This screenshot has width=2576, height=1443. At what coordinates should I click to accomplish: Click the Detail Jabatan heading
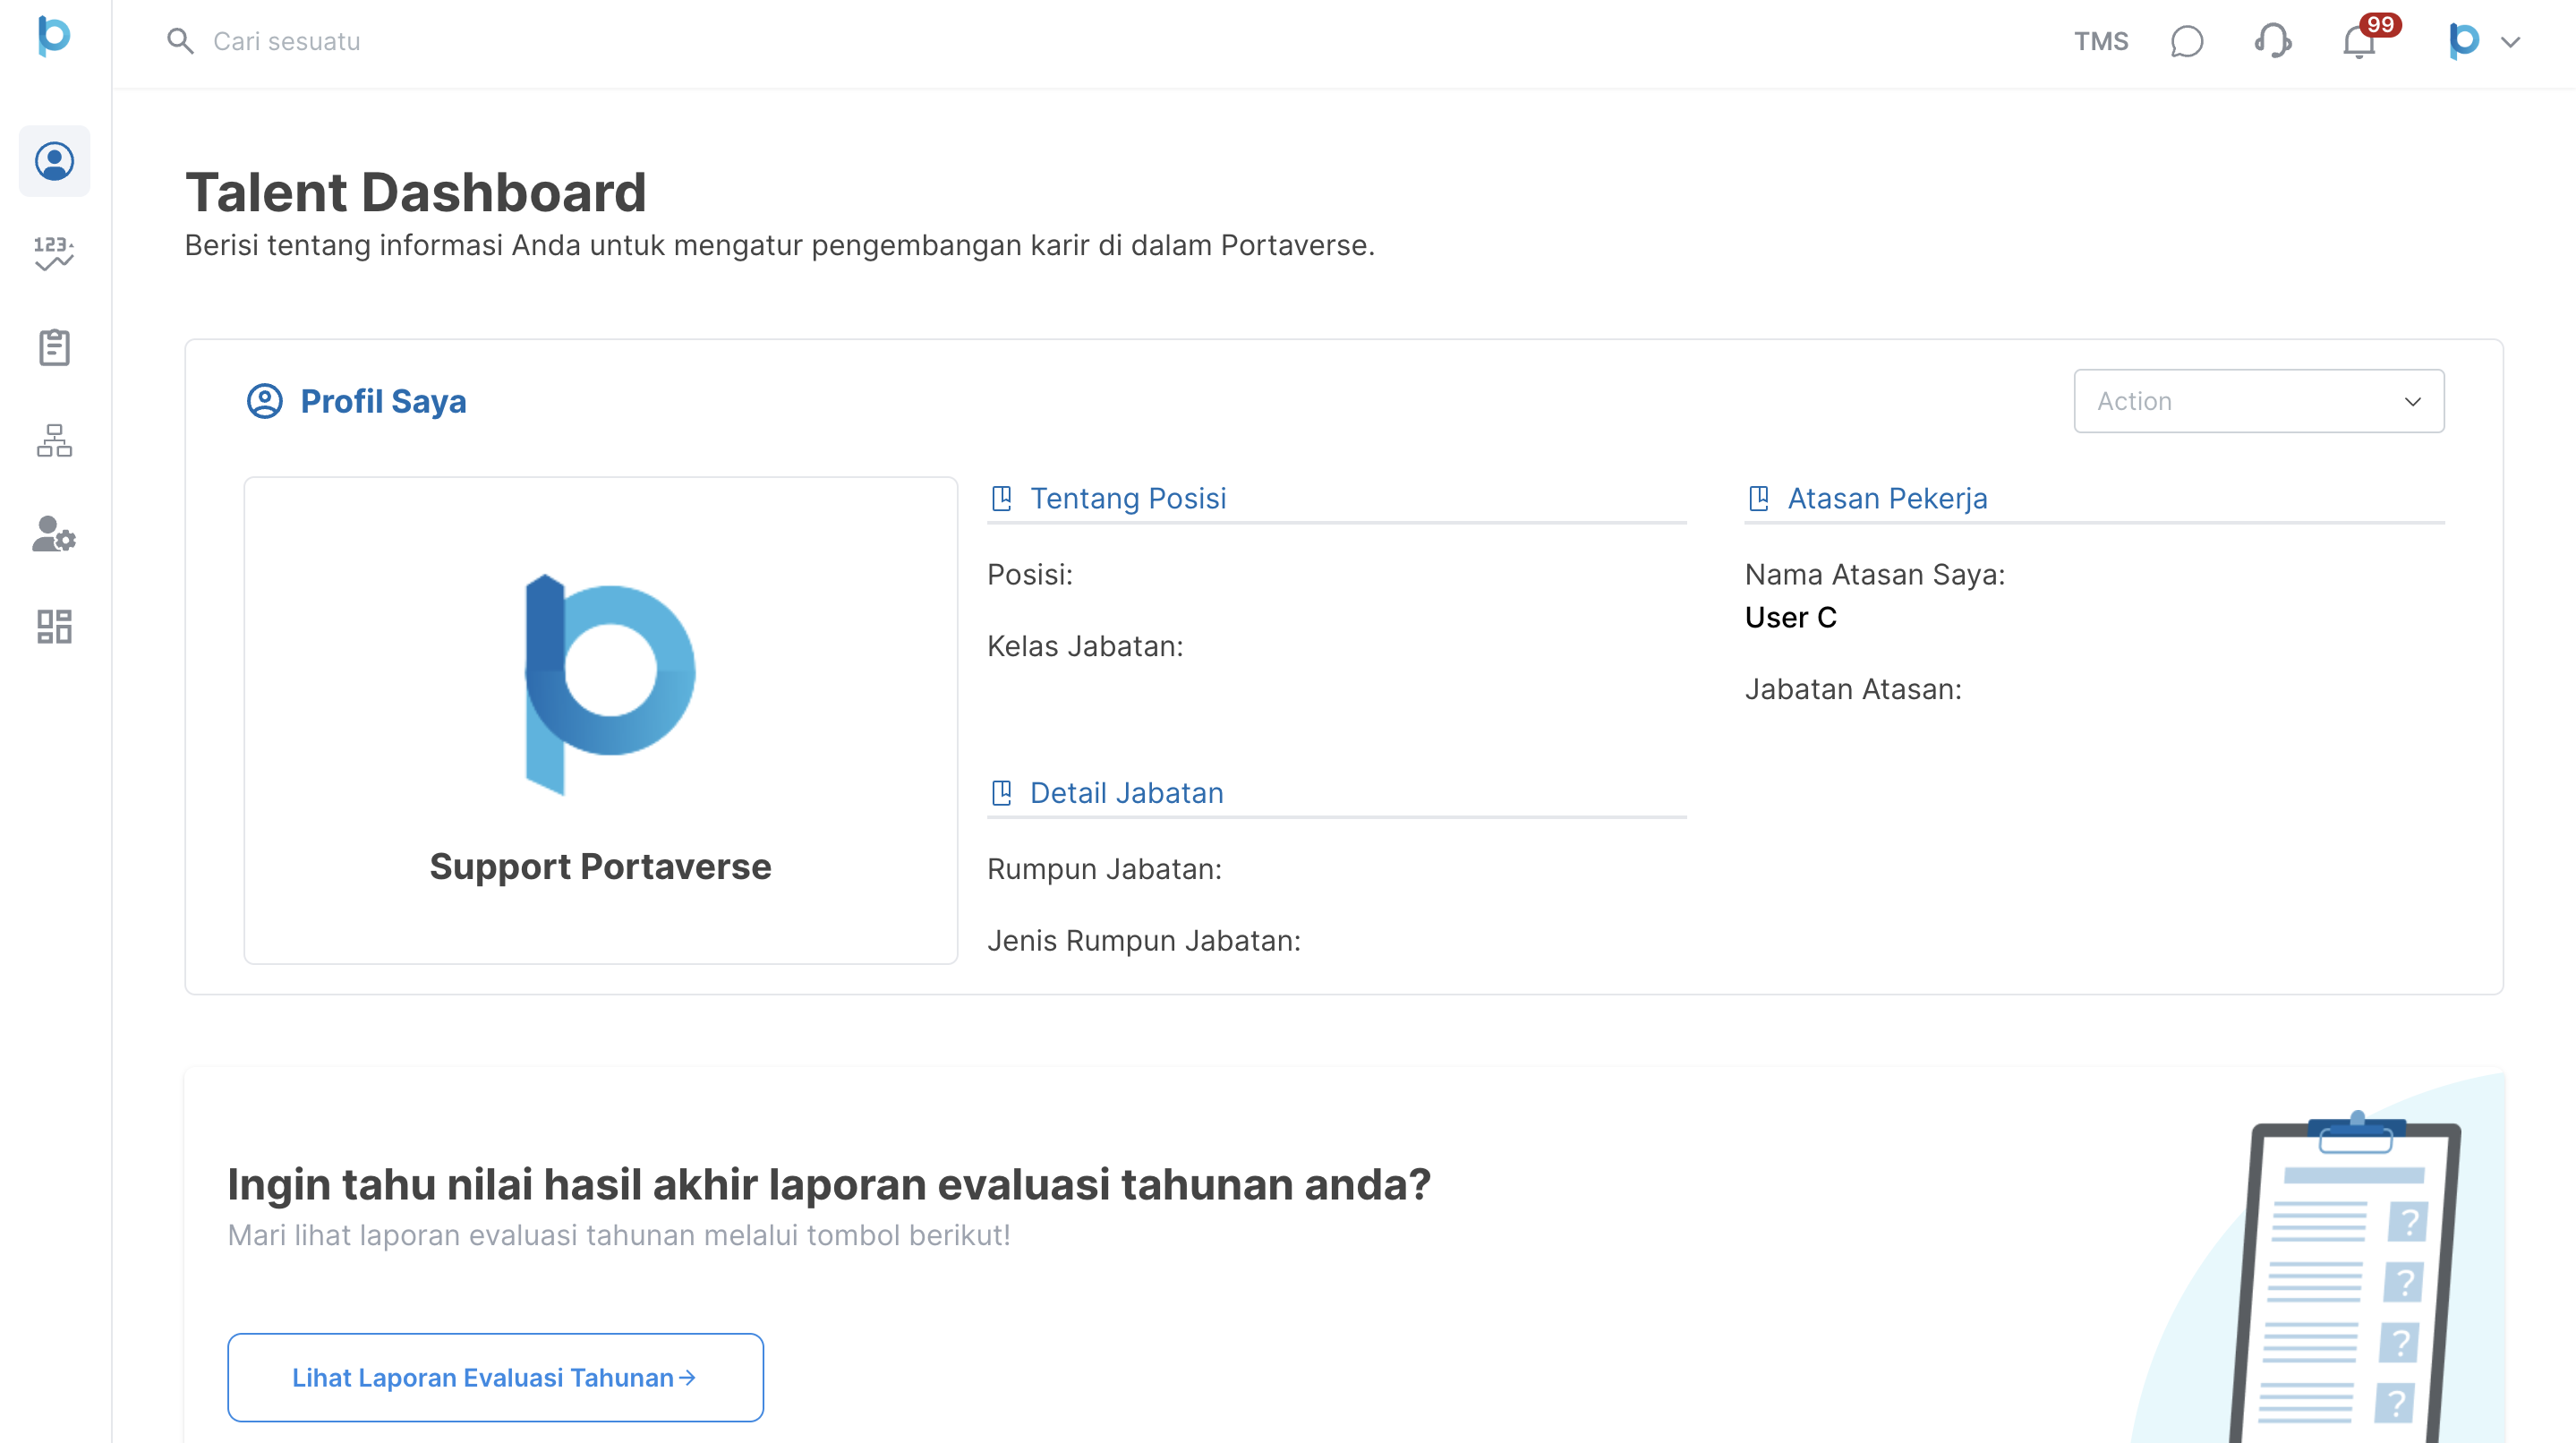pyautogui.click(x=1126, y=793)
